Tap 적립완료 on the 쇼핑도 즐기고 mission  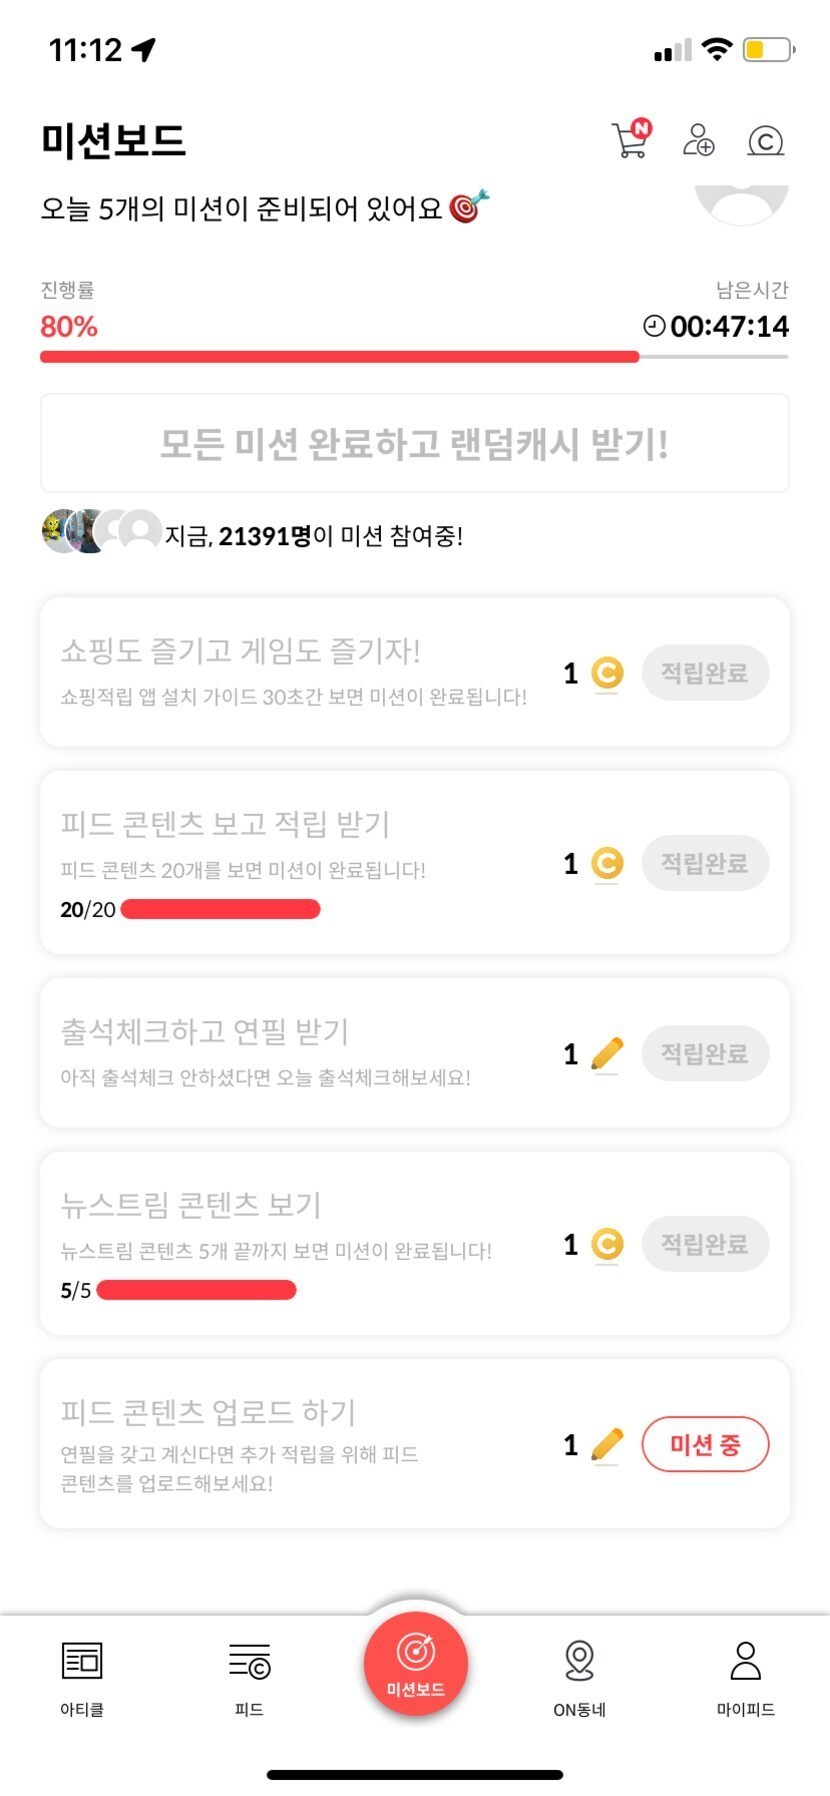(x=705, y=673)
